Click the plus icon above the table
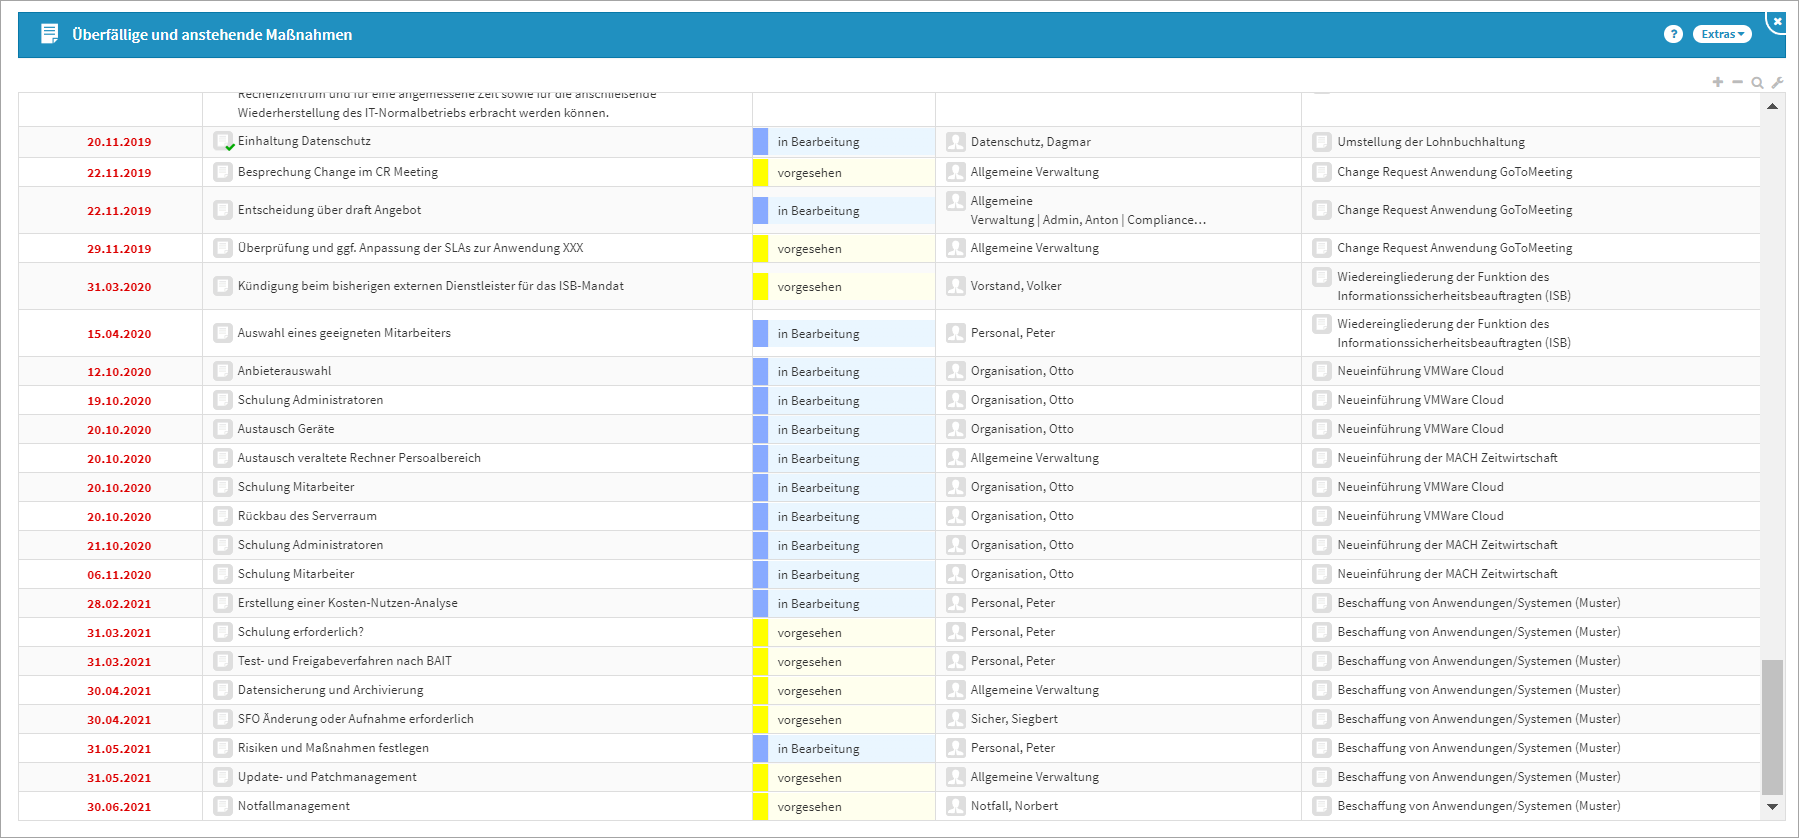 click(x=1718, y=82)
